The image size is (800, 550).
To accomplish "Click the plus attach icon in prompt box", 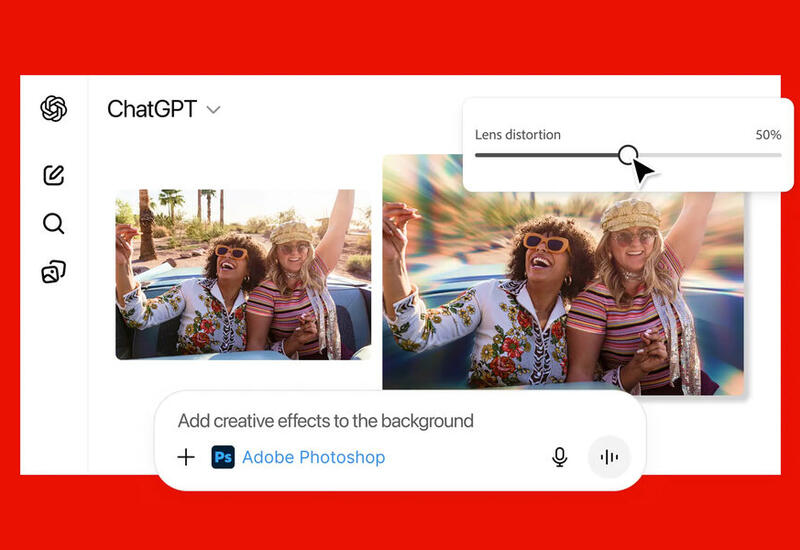I will [186, 457].
